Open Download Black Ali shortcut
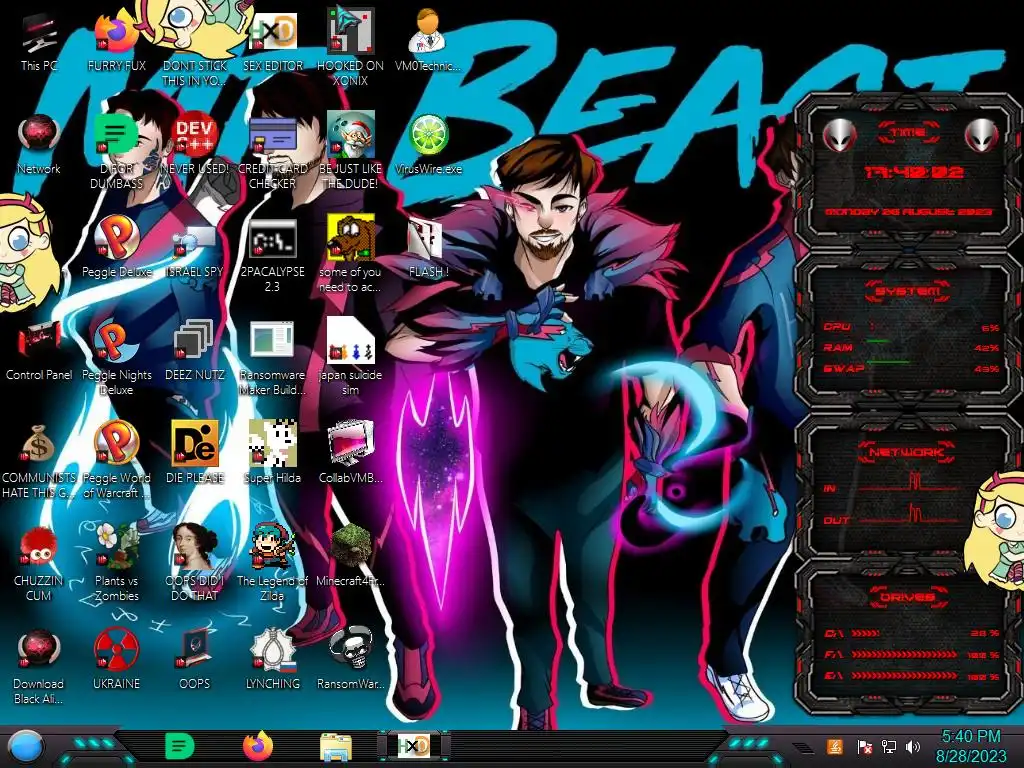 (39, 667)
